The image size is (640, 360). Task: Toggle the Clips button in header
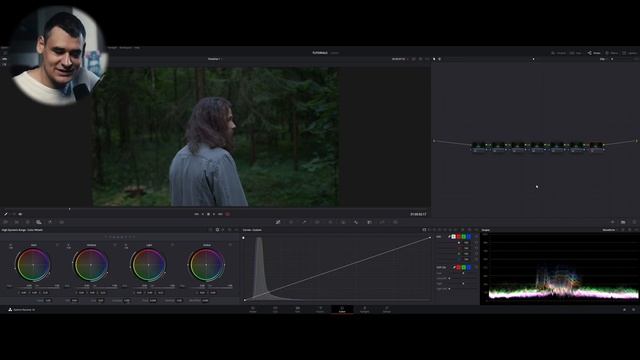[576, 53]
